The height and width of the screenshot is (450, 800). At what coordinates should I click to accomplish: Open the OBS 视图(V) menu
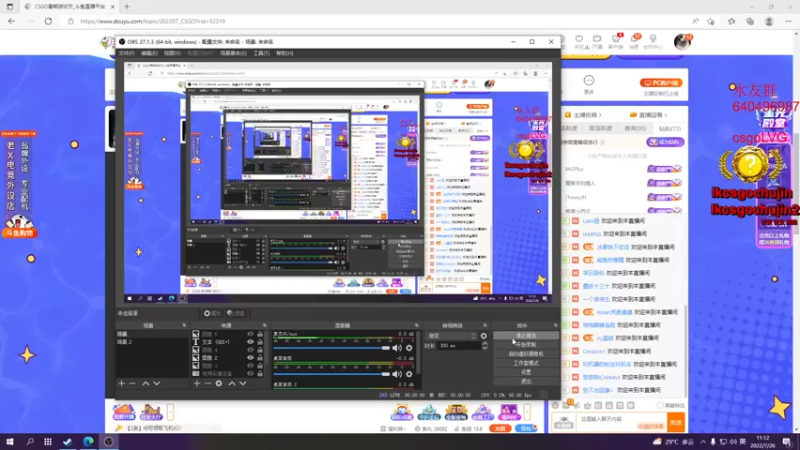click(172, 53)
